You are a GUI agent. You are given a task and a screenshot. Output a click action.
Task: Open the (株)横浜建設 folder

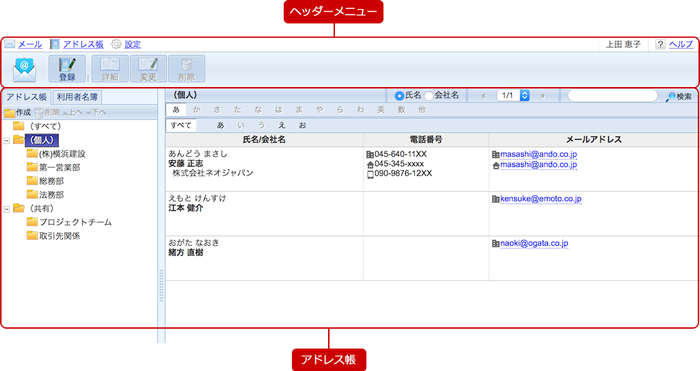[x=62, y=154]
